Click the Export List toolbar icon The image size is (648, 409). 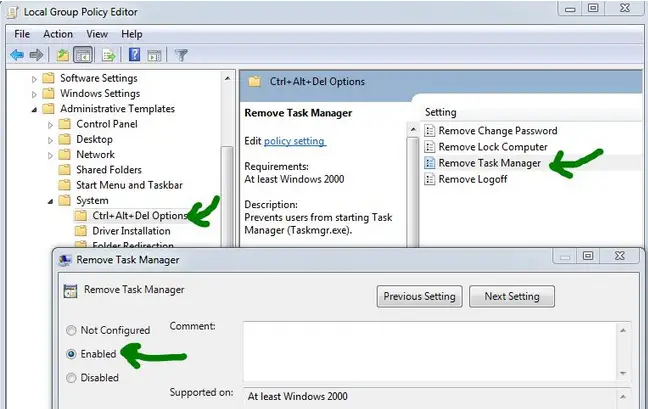pos(108,55)
